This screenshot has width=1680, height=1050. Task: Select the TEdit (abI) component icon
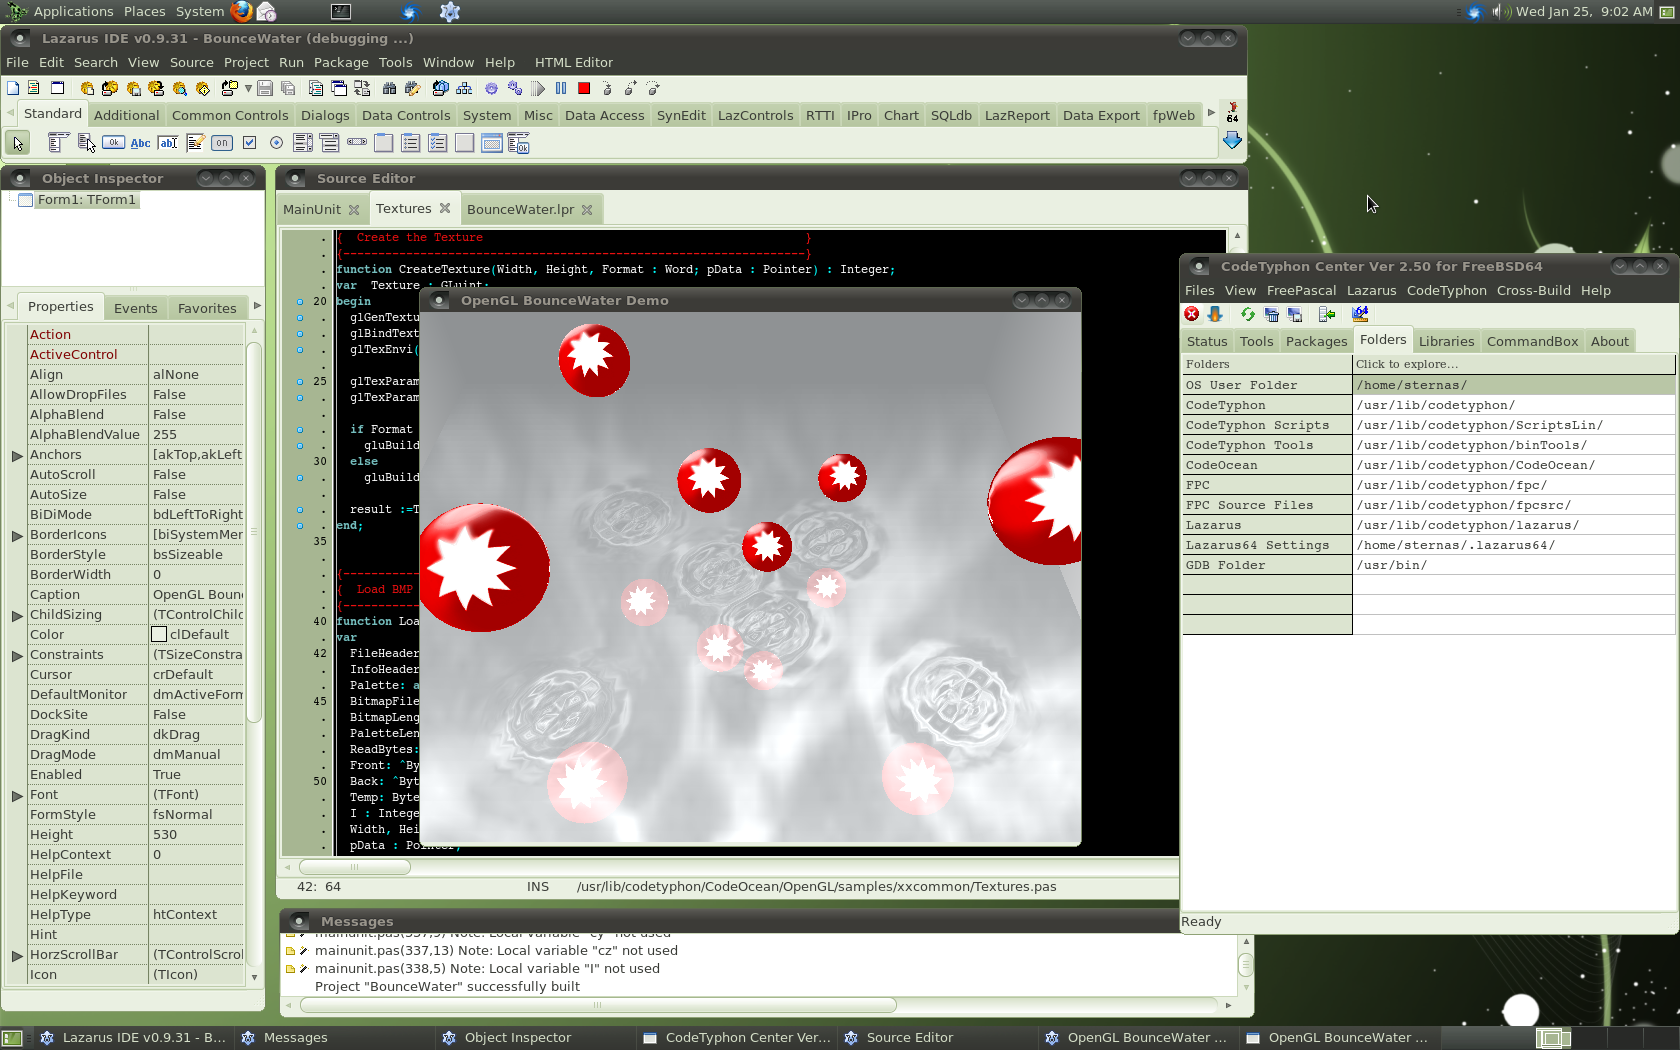pyautogui.click(x=168, y=143)
